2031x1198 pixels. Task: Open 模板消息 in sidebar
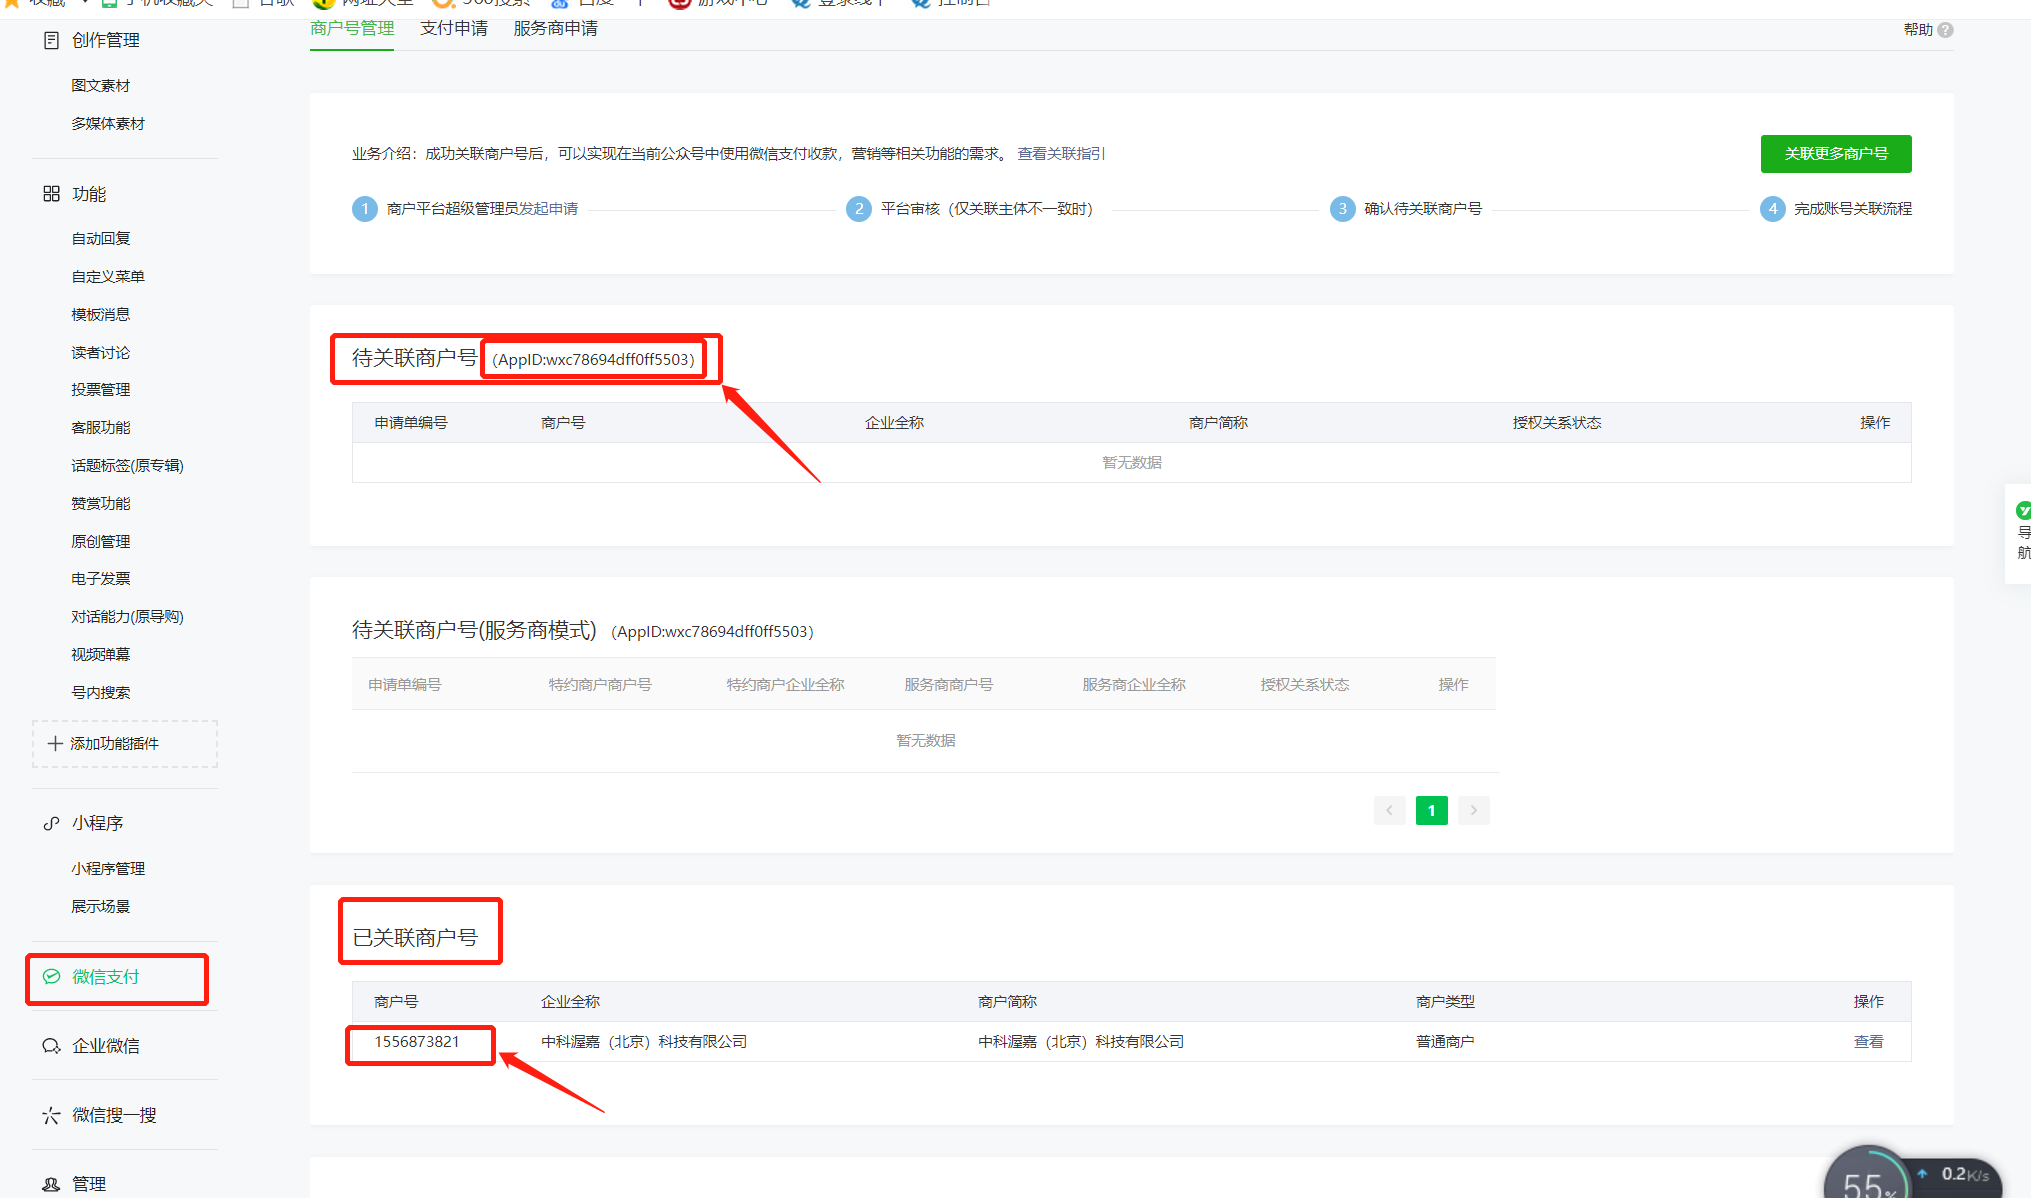coord(100,314)
